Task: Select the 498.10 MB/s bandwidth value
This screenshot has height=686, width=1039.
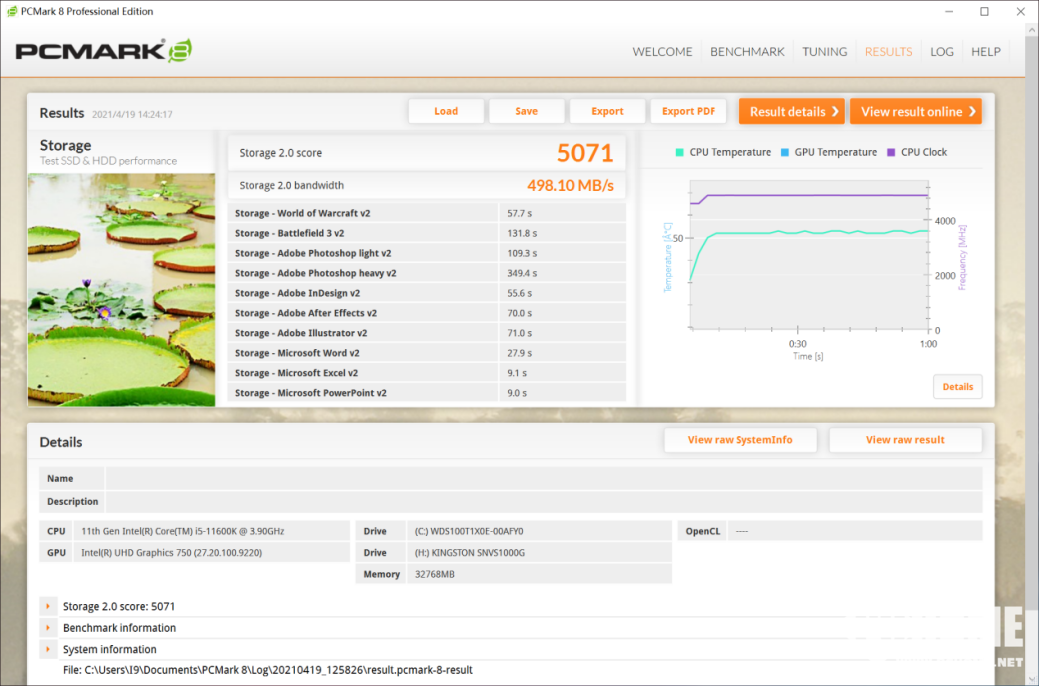Action: (571, 186)
